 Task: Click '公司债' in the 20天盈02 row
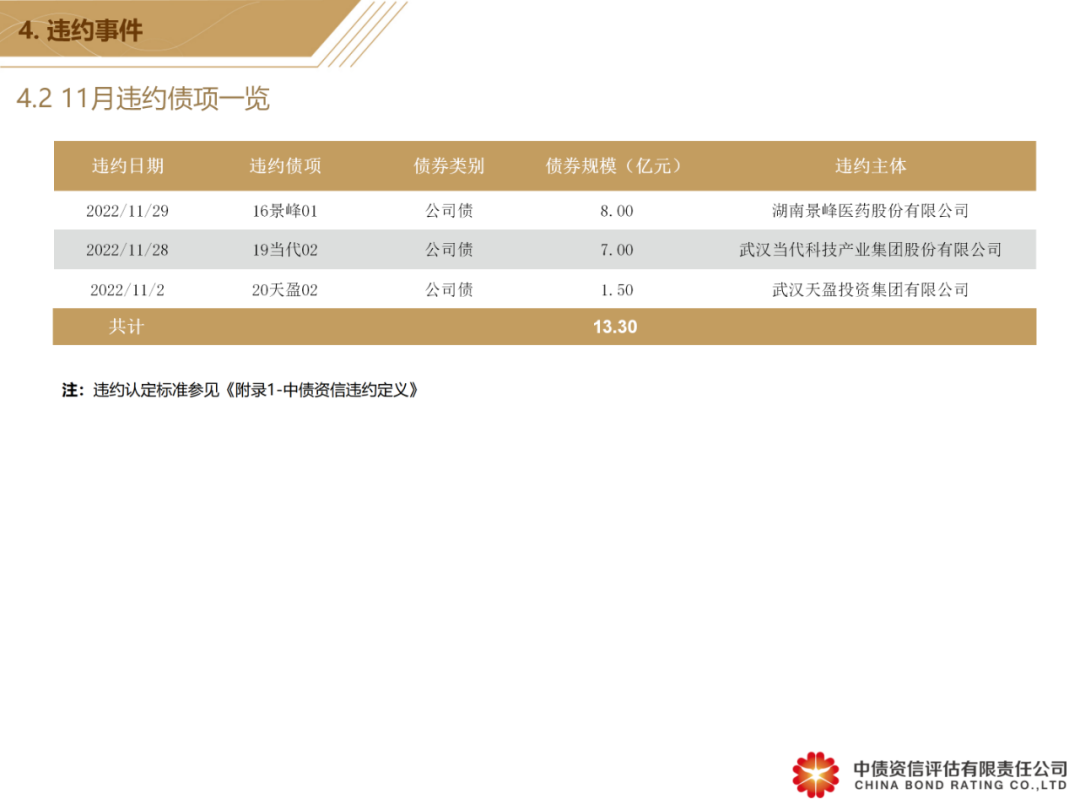coord(449,290)
